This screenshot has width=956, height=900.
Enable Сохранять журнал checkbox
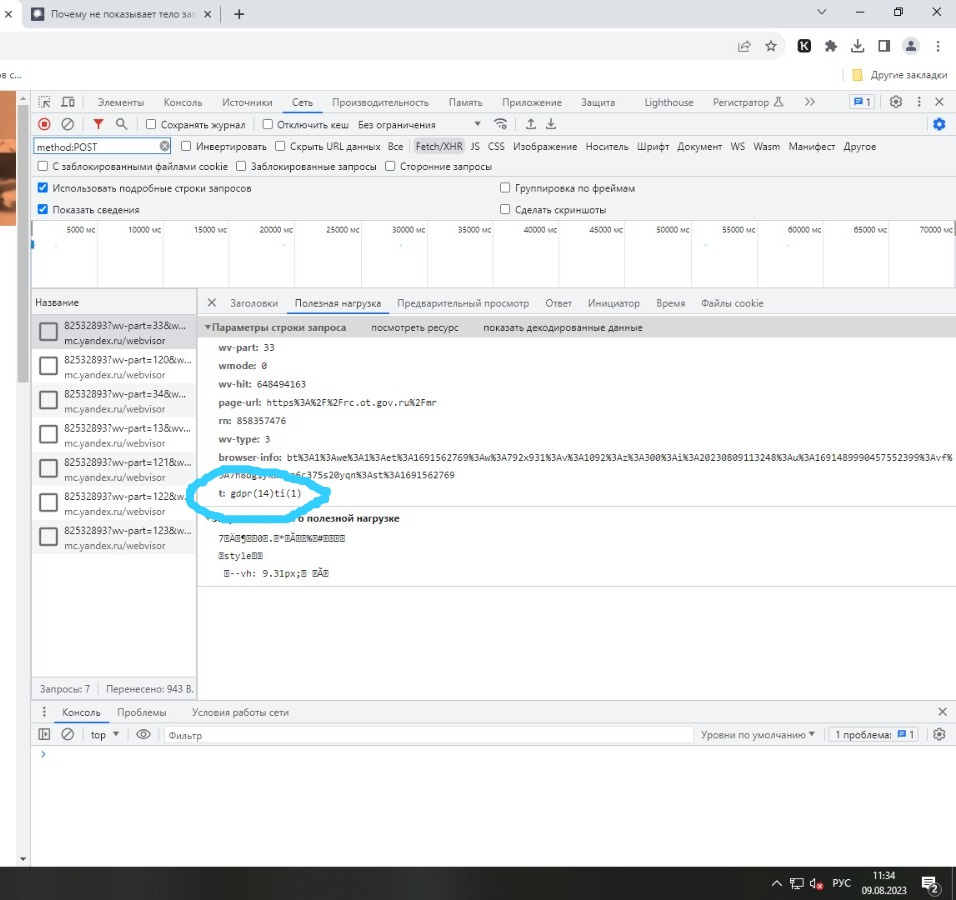click(x=151, y=124)
